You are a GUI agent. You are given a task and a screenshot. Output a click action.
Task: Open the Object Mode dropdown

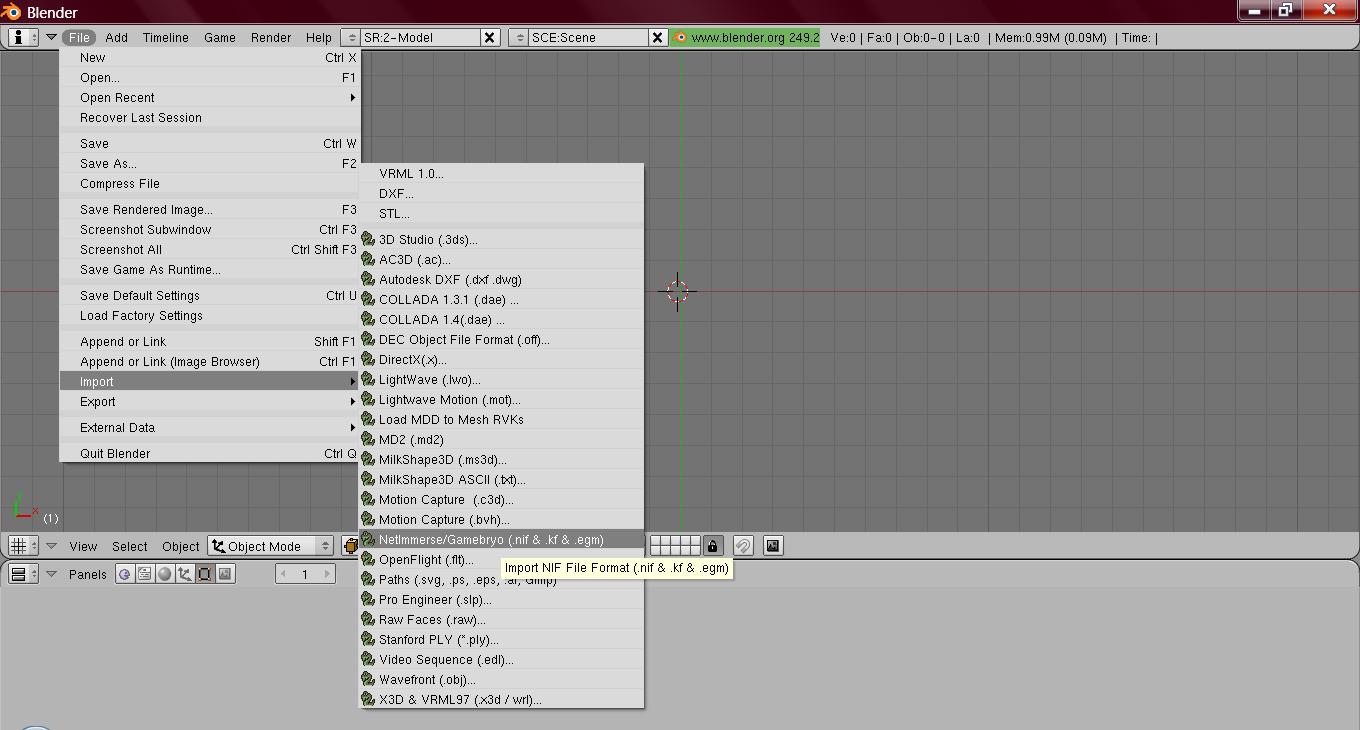click(x=271, y=546)
